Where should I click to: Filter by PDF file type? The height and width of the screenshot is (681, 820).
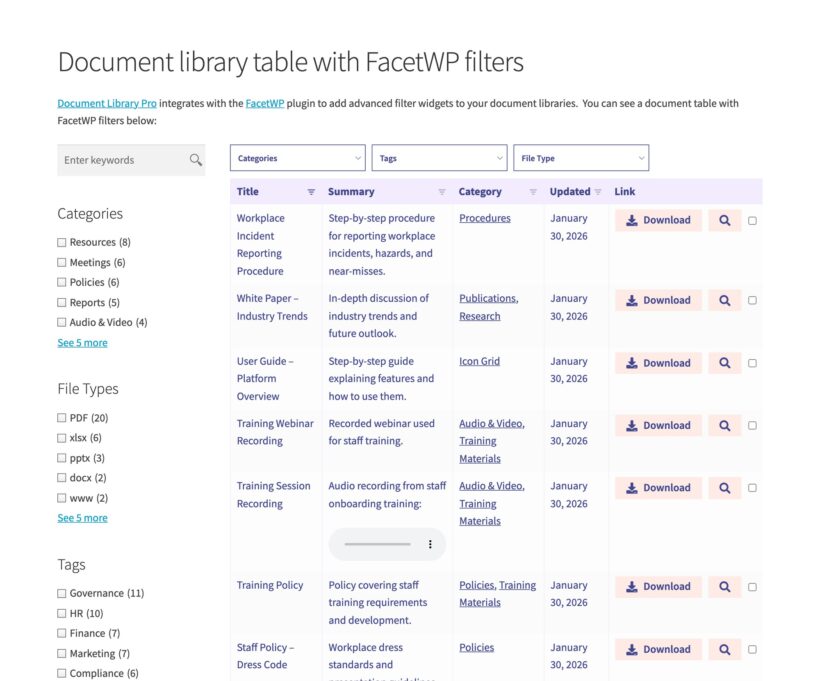coord(62,417)
